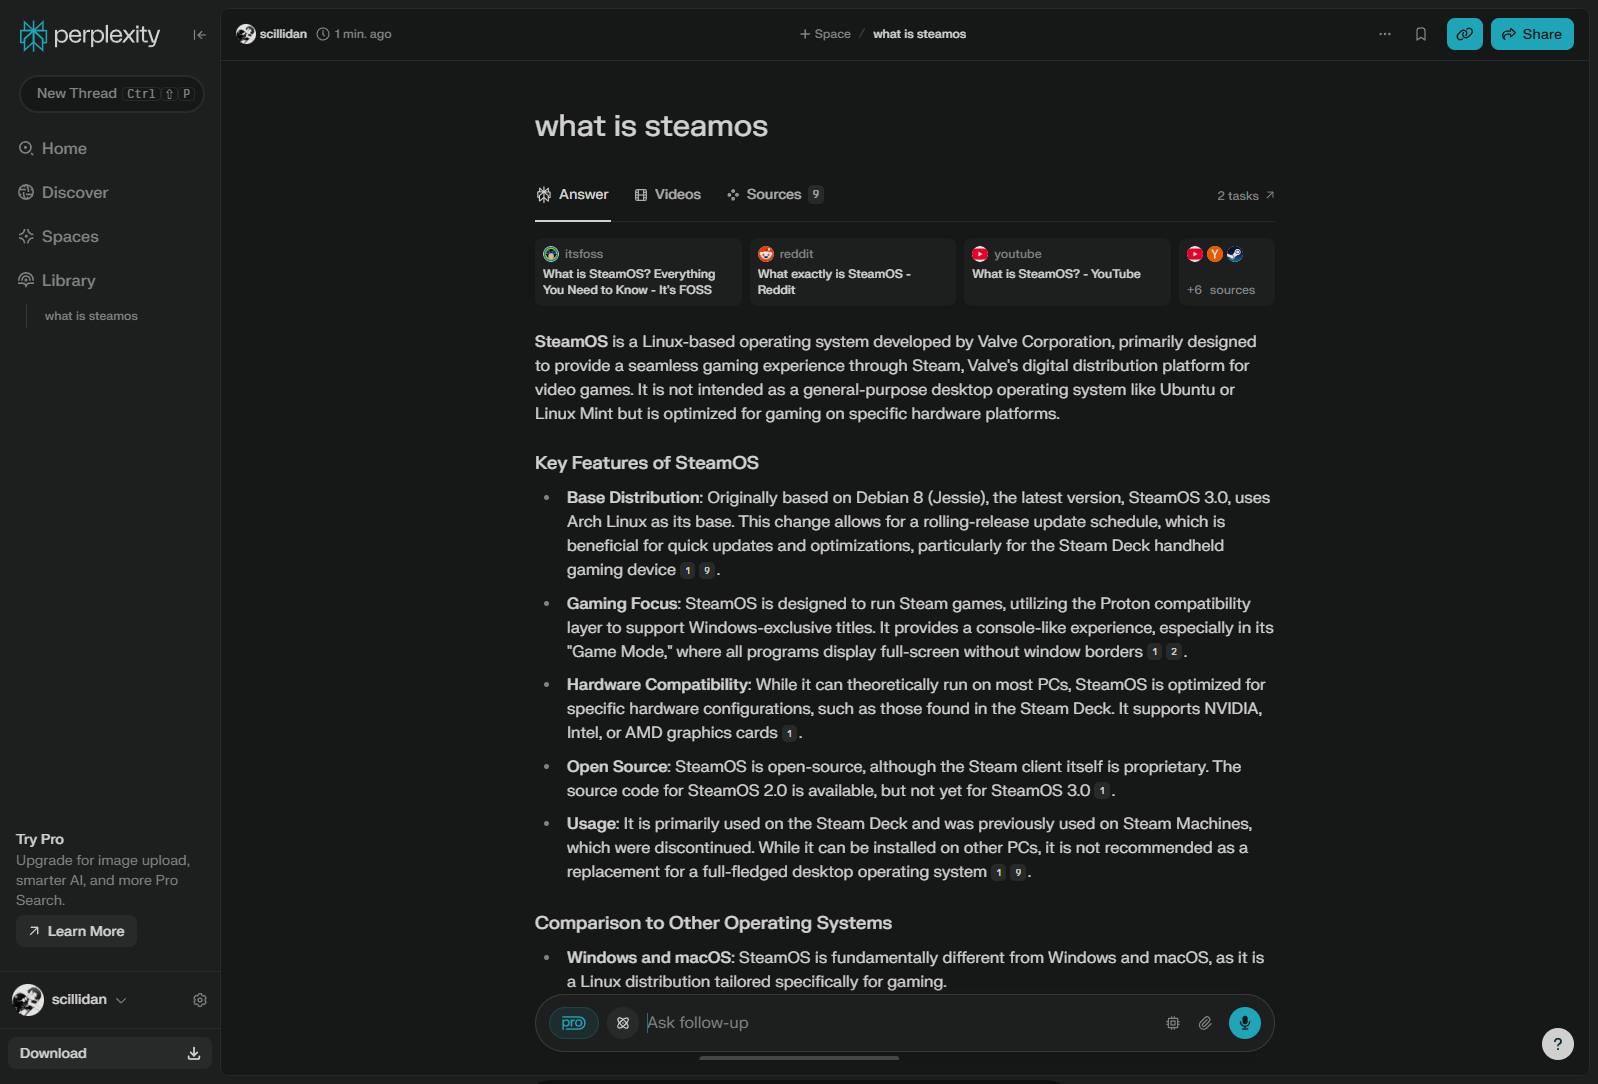Click the Share button
1598x1084 pixels.
coord(1532,34)
